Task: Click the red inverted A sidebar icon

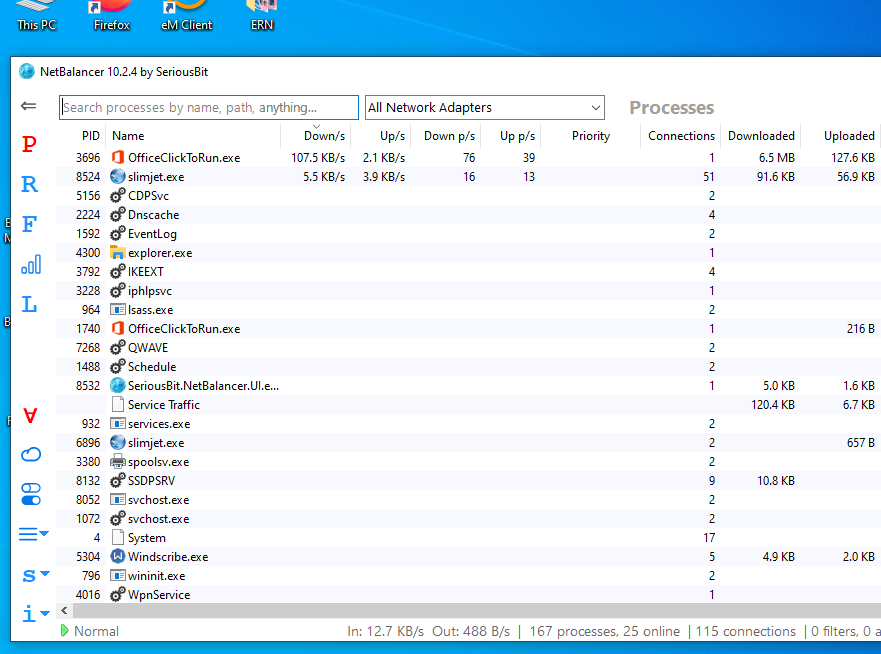Action: point(30,415)
